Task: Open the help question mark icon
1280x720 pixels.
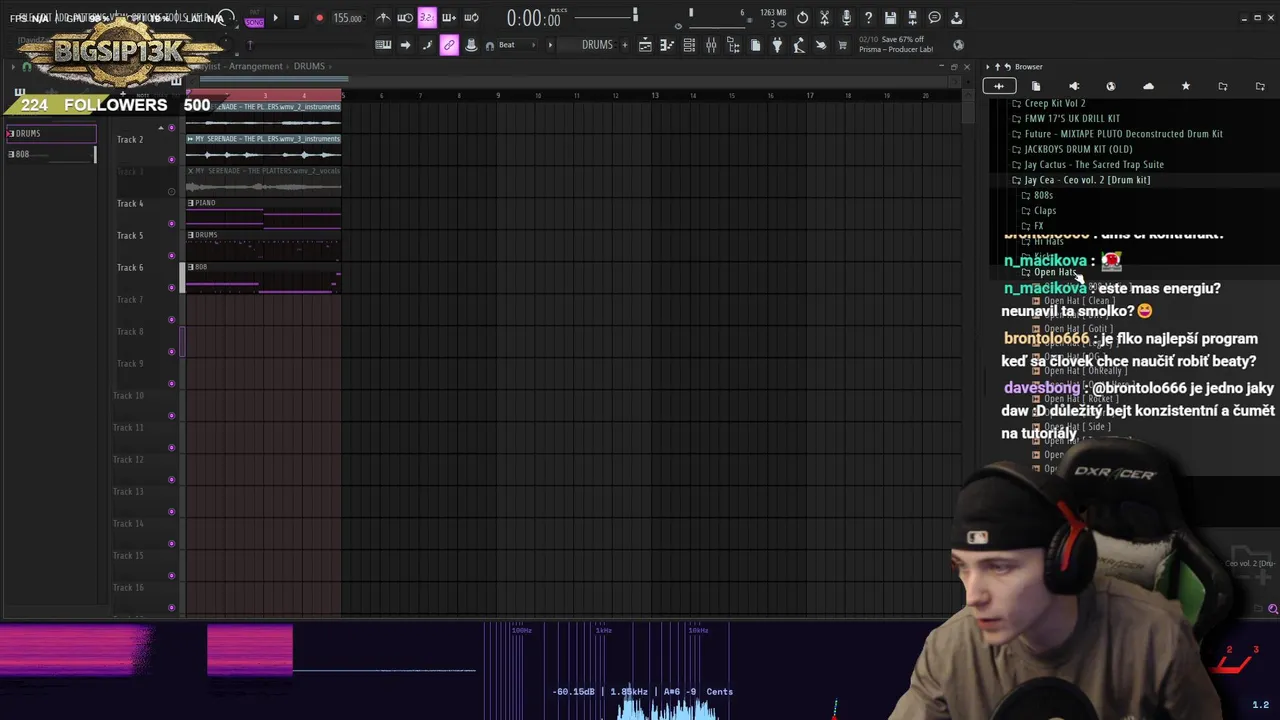Action: point(868,18)
